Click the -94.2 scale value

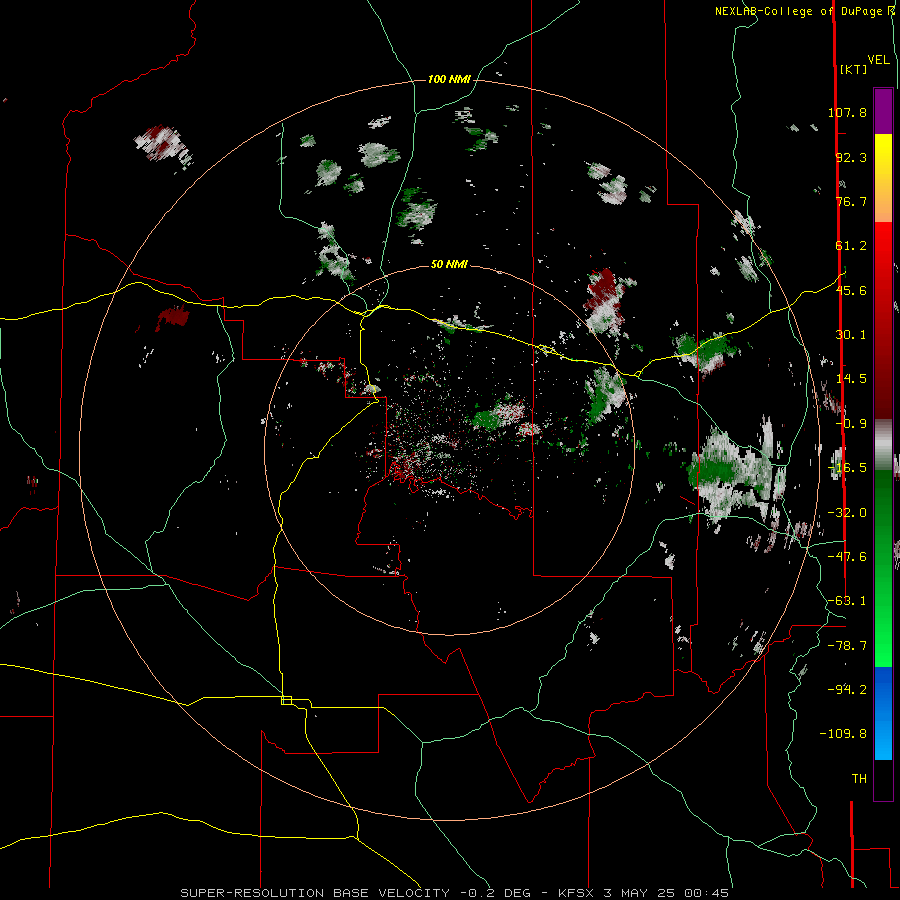coord(847,690)
